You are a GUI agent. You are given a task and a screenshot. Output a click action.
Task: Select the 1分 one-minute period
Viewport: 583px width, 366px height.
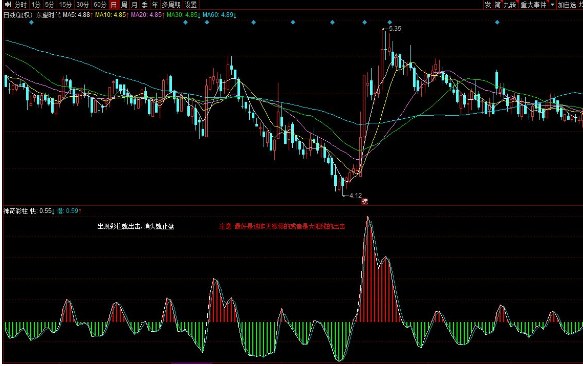36,4
